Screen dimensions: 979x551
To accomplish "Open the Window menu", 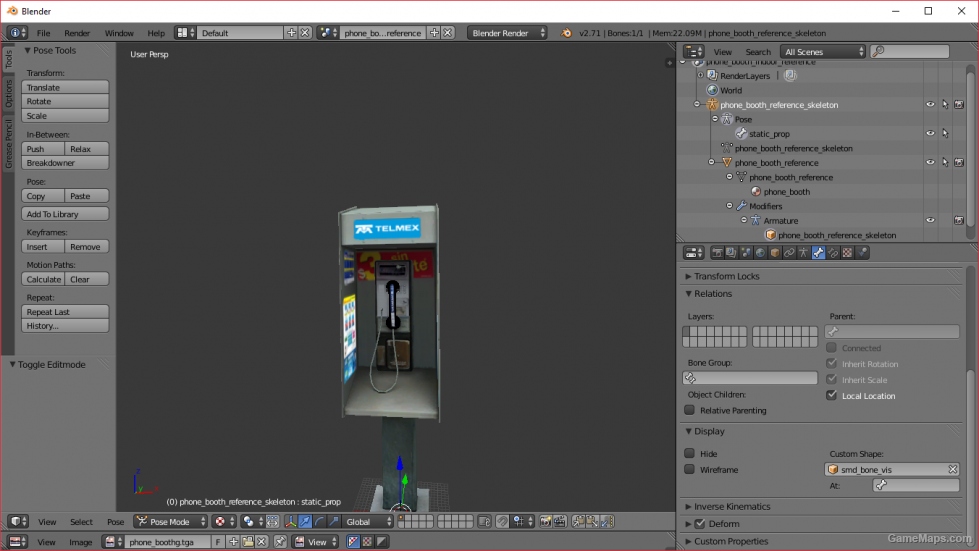I will (x=119, y=33).
